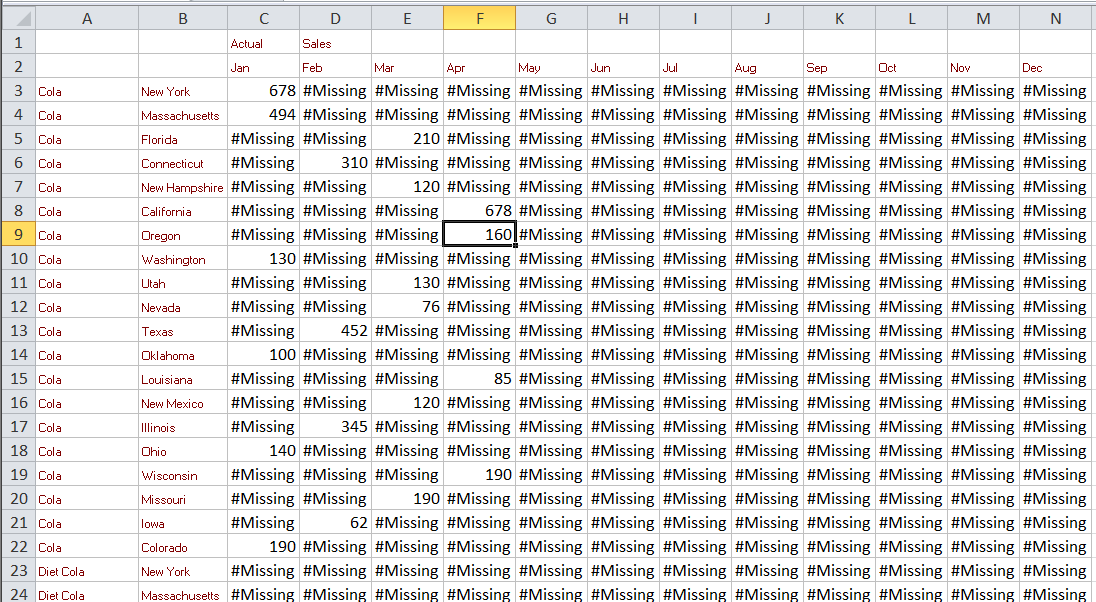Select the value 100 for Oklahoma

coord(264,354)
